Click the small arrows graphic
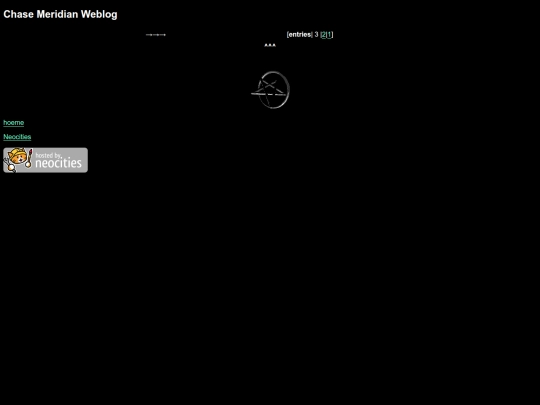This screenshot has width=540, height=405. coord(156,35)
